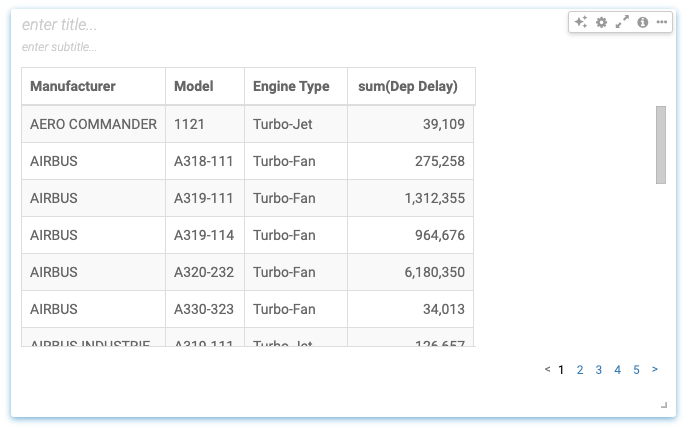Click the previous page arrow

(547, 369)
